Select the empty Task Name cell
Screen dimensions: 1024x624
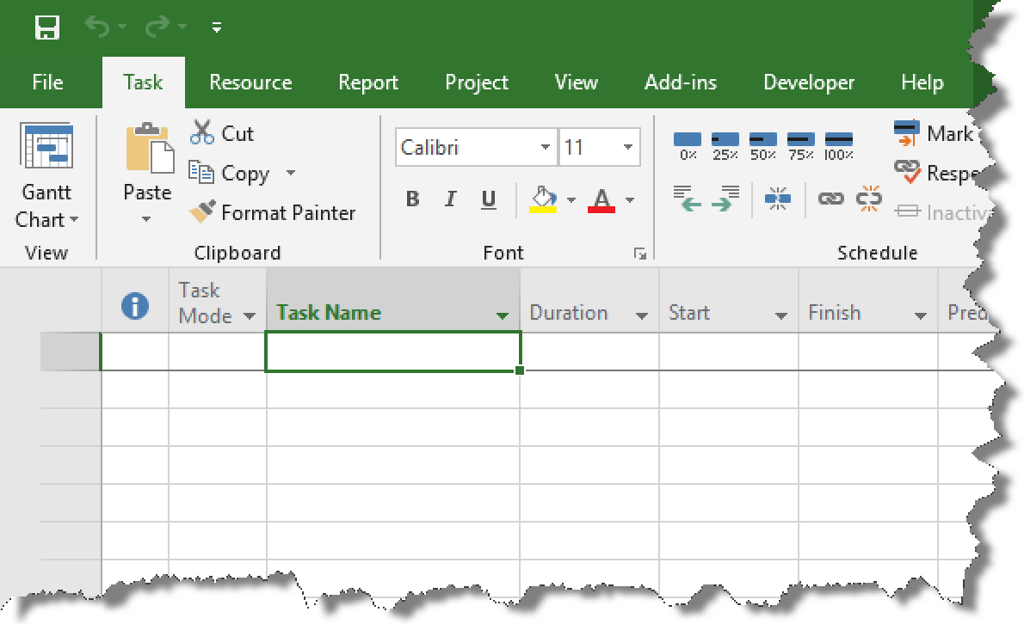(392, 351)
